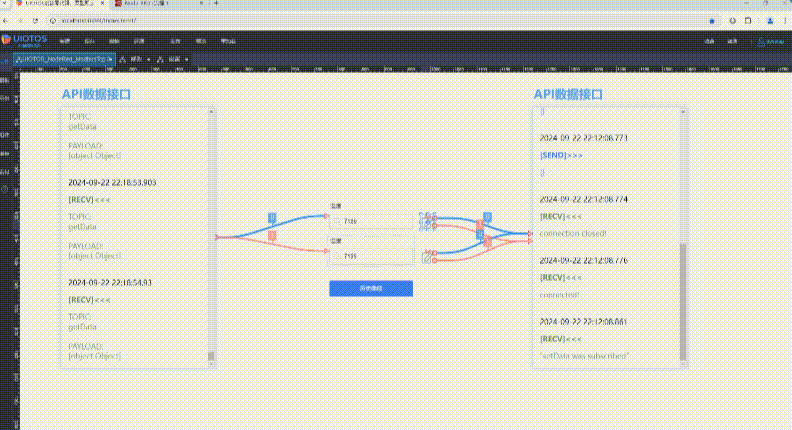Click the site info icon in address bar

pyautogui.click(x=53, y=21)
